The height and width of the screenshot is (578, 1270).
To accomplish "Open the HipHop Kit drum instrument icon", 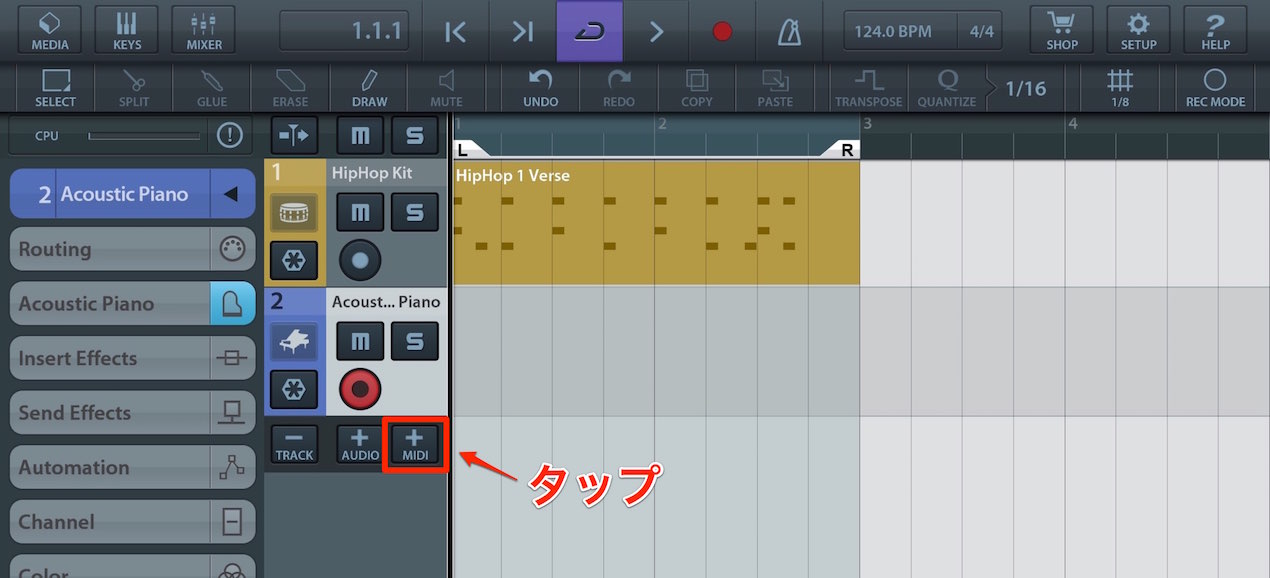I will 294,212.
